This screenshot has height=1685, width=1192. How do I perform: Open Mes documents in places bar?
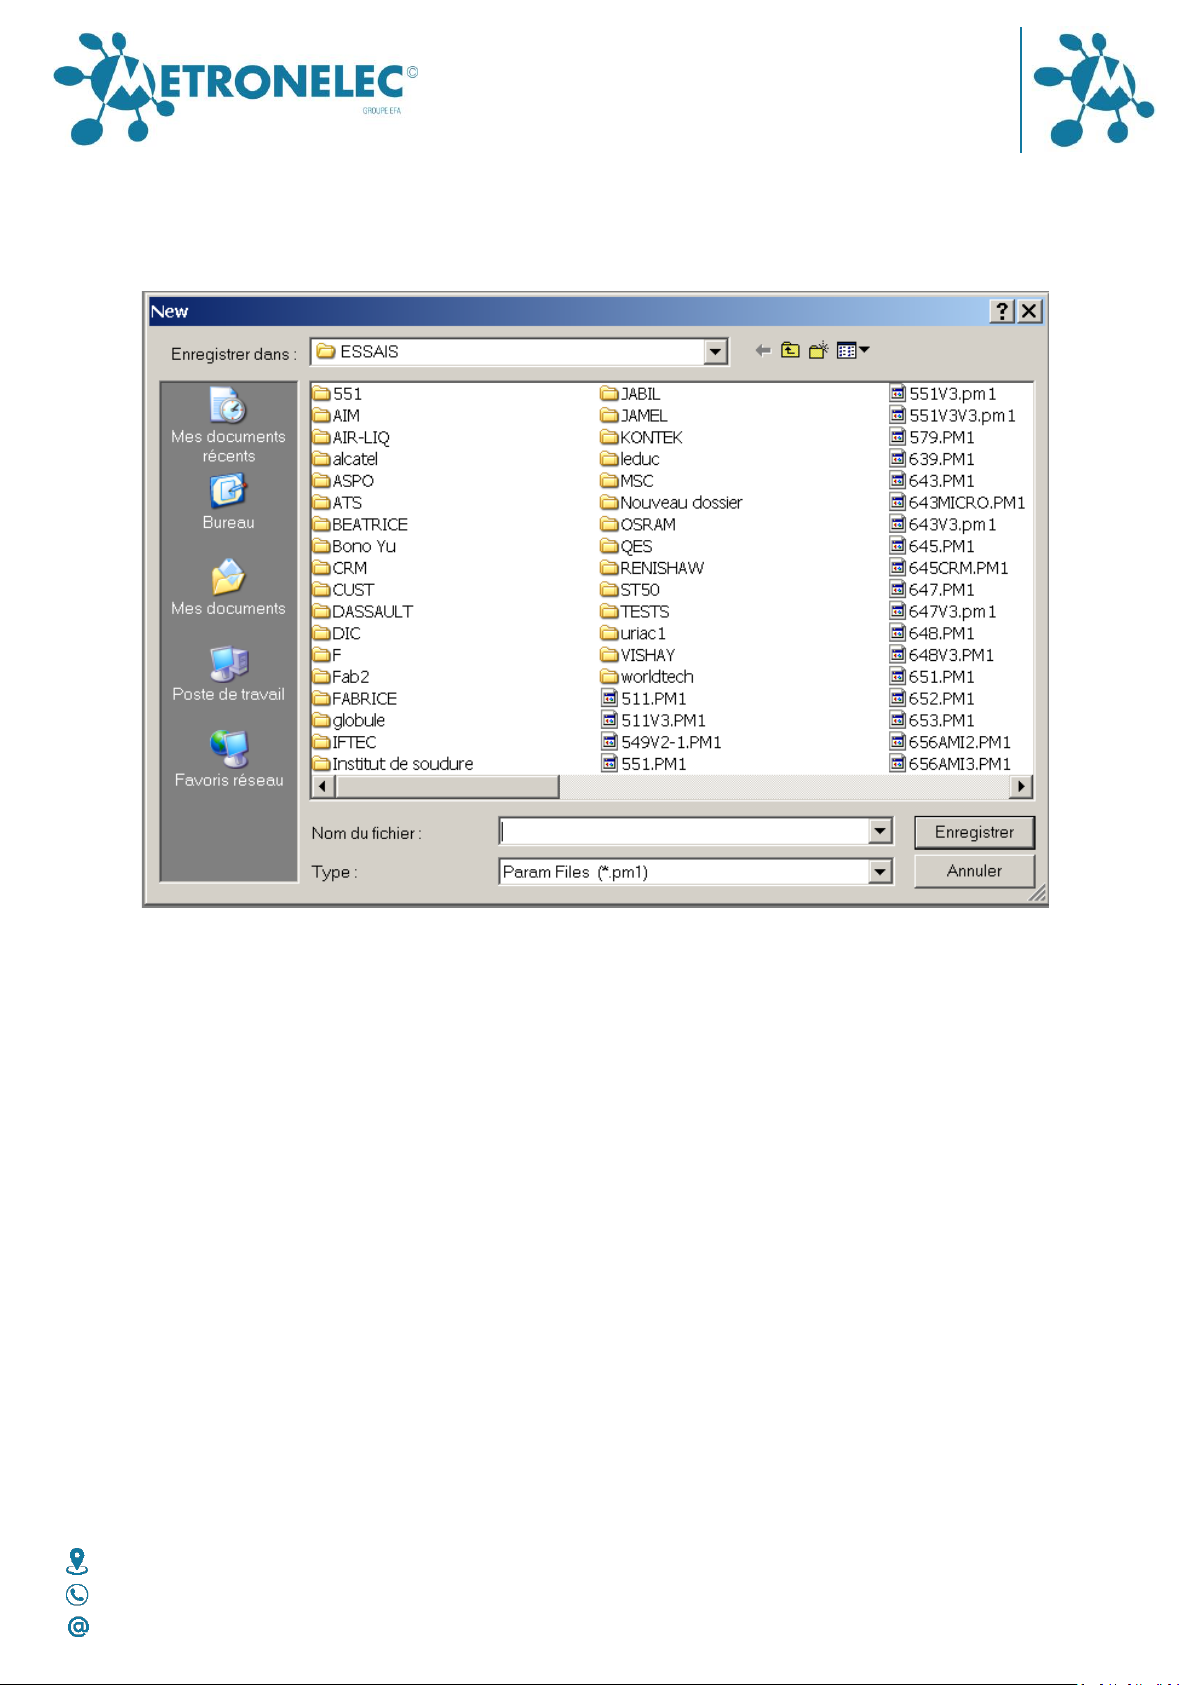click(228, 588)
